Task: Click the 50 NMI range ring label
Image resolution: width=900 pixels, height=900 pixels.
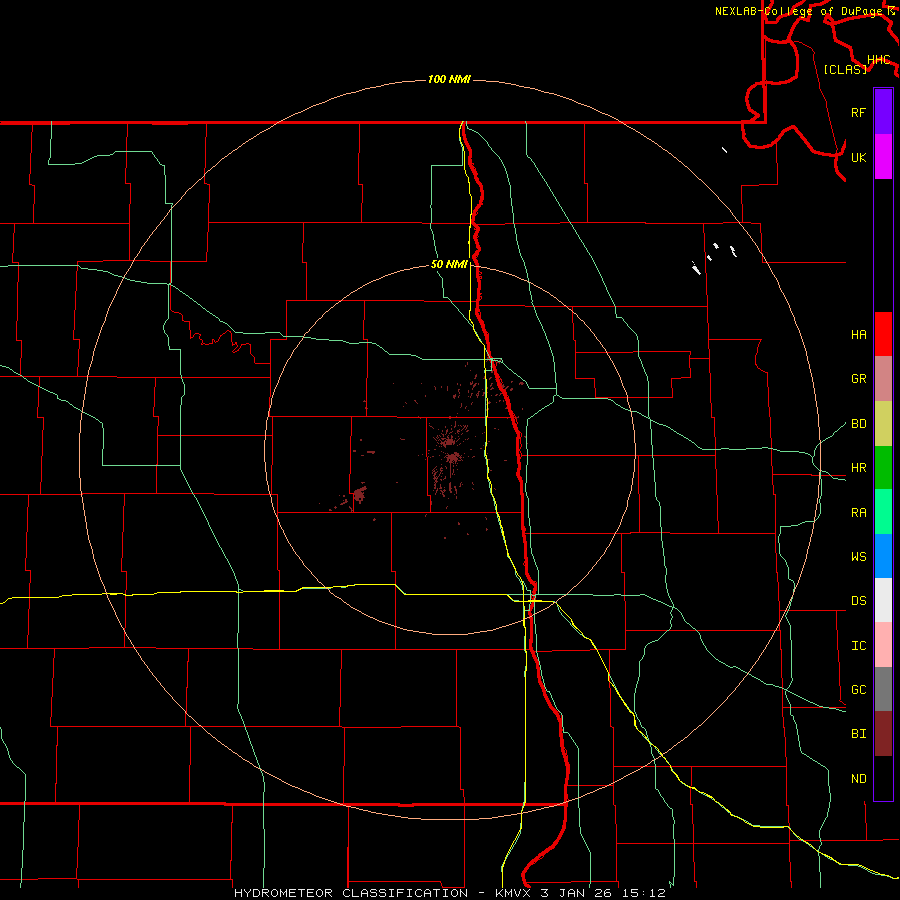Action: pos(449,264)
